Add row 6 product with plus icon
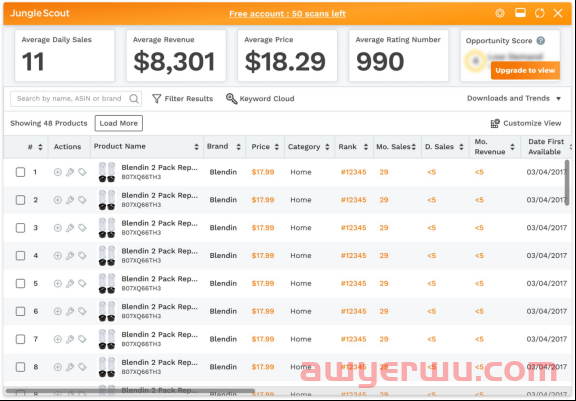Image resolution: width=576 pixels, height=401 pixels. [58, 311]
